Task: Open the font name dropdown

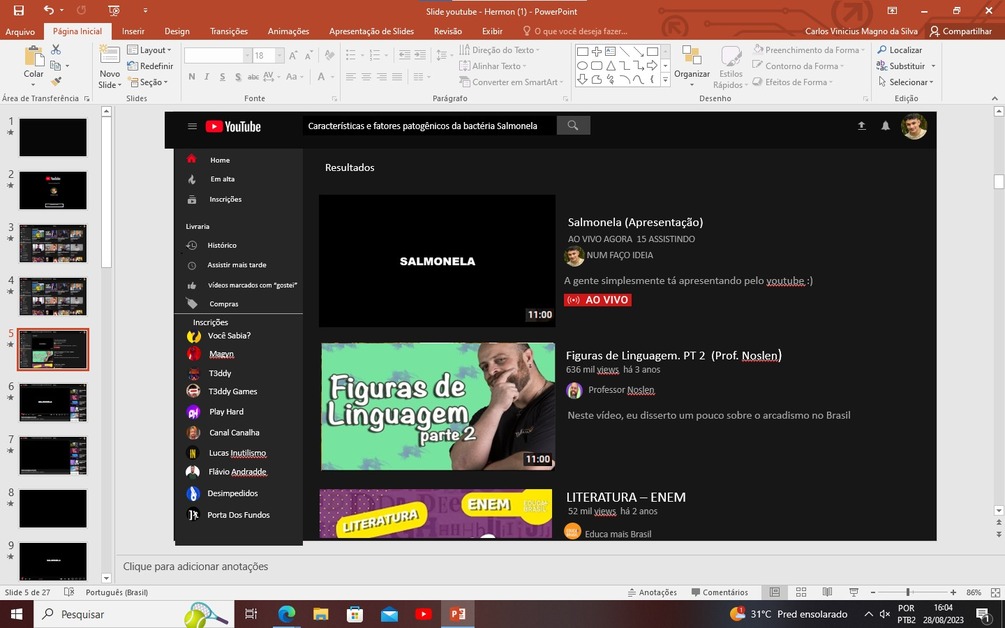Action: 247,56
